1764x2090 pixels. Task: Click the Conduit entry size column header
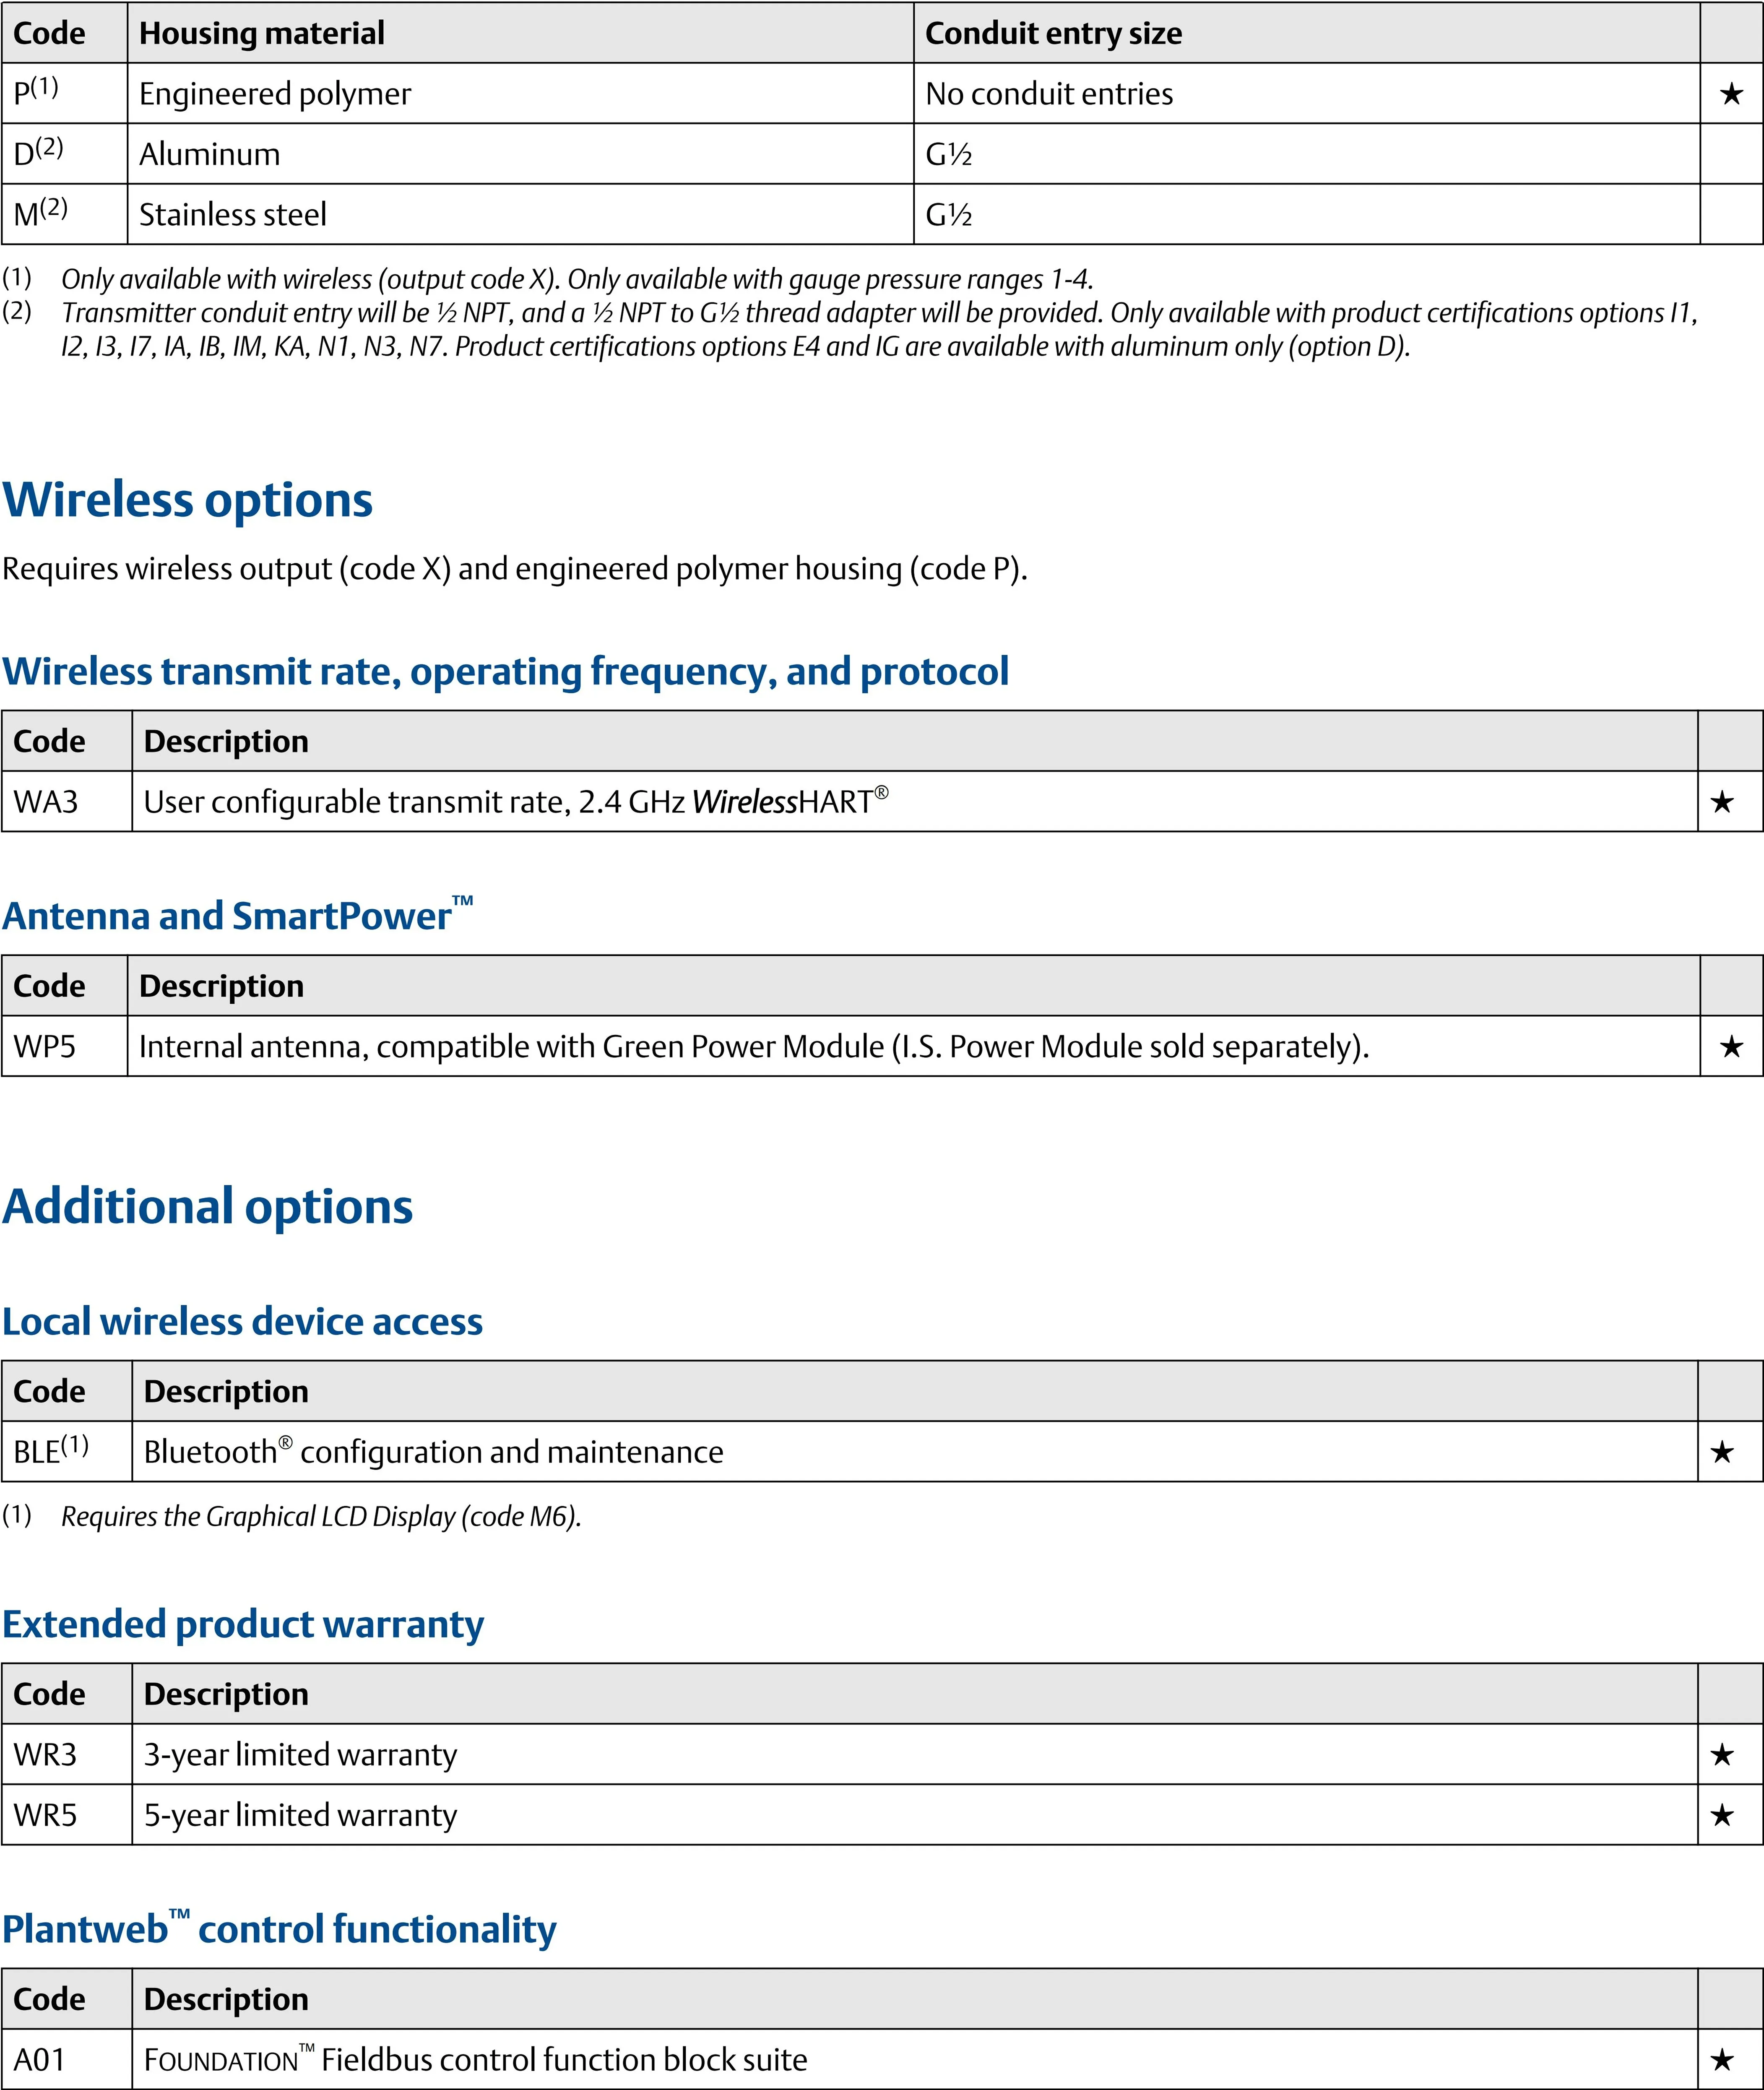point(1053,34)
